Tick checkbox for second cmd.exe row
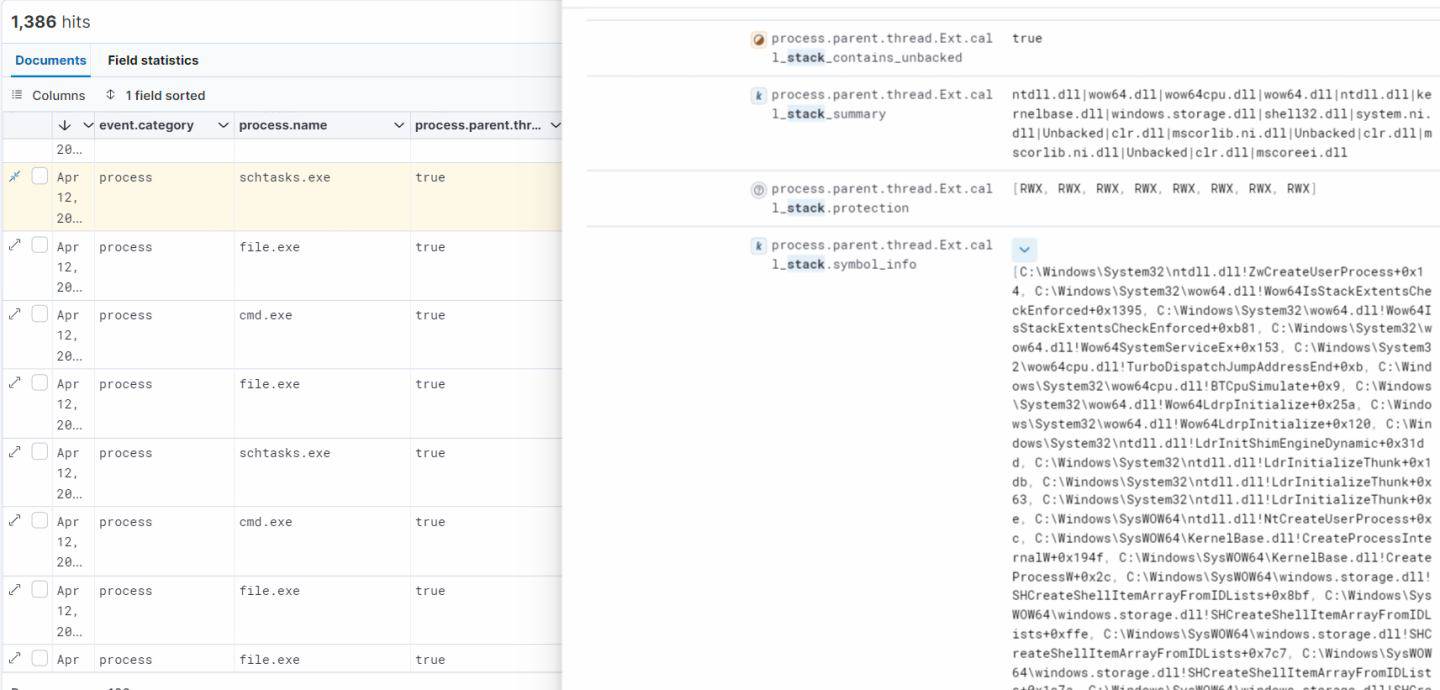 coord(40,521)
